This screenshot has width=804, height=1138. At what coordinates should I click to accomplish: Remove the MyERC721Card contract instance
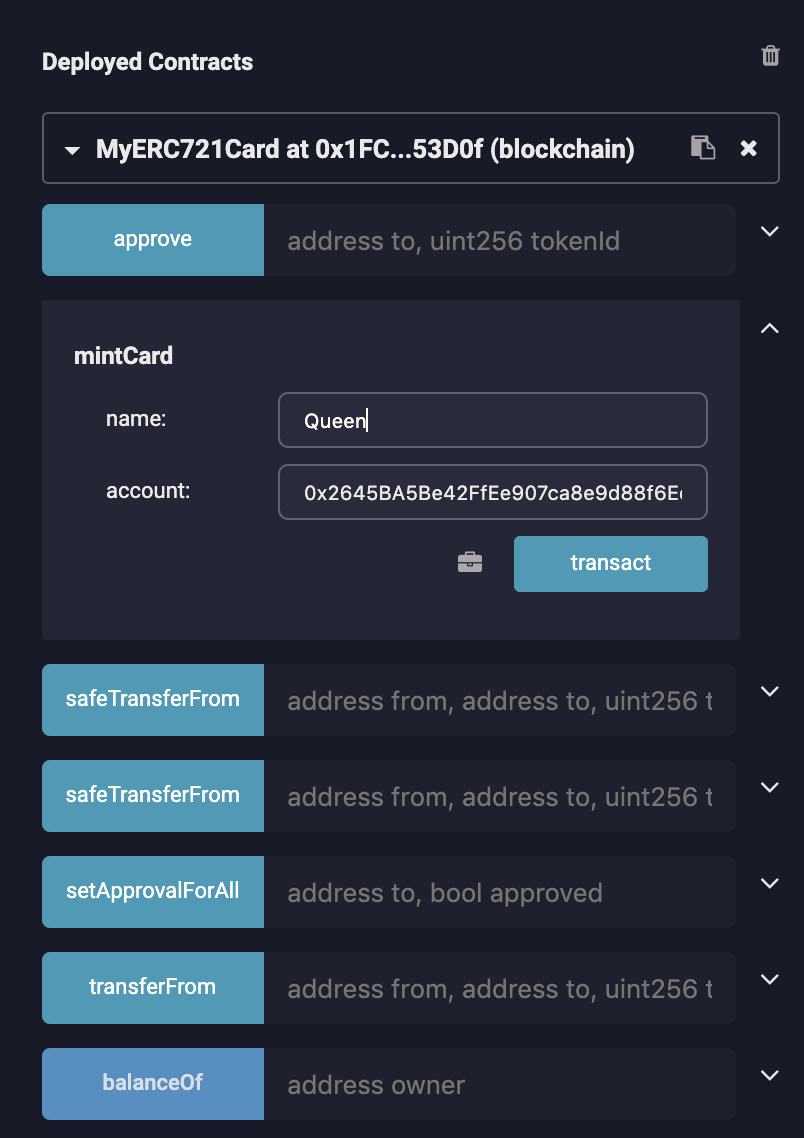(748, 149)
